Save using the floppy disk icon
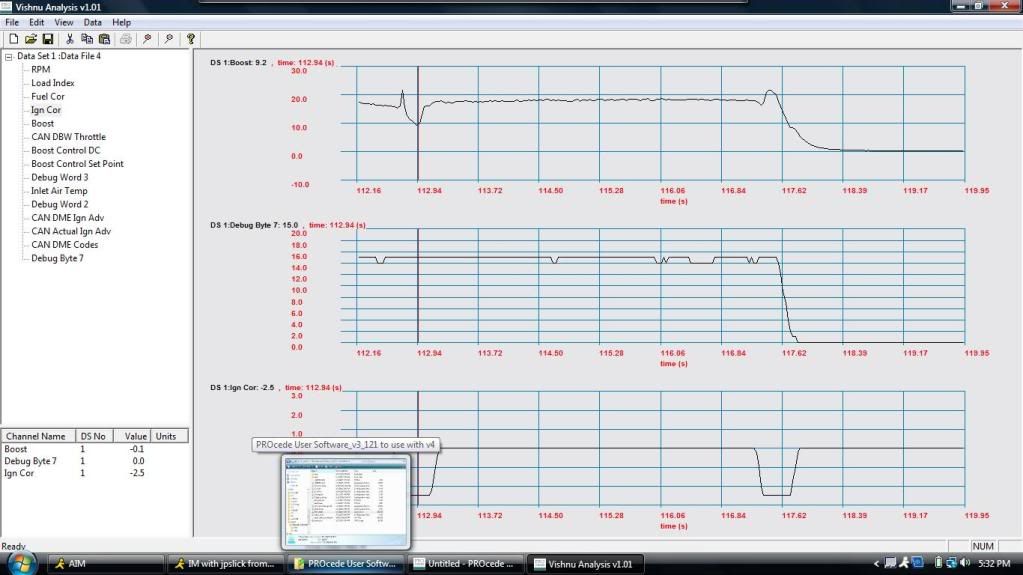Viewport: 1023px width, 575px height. (47, 39)
